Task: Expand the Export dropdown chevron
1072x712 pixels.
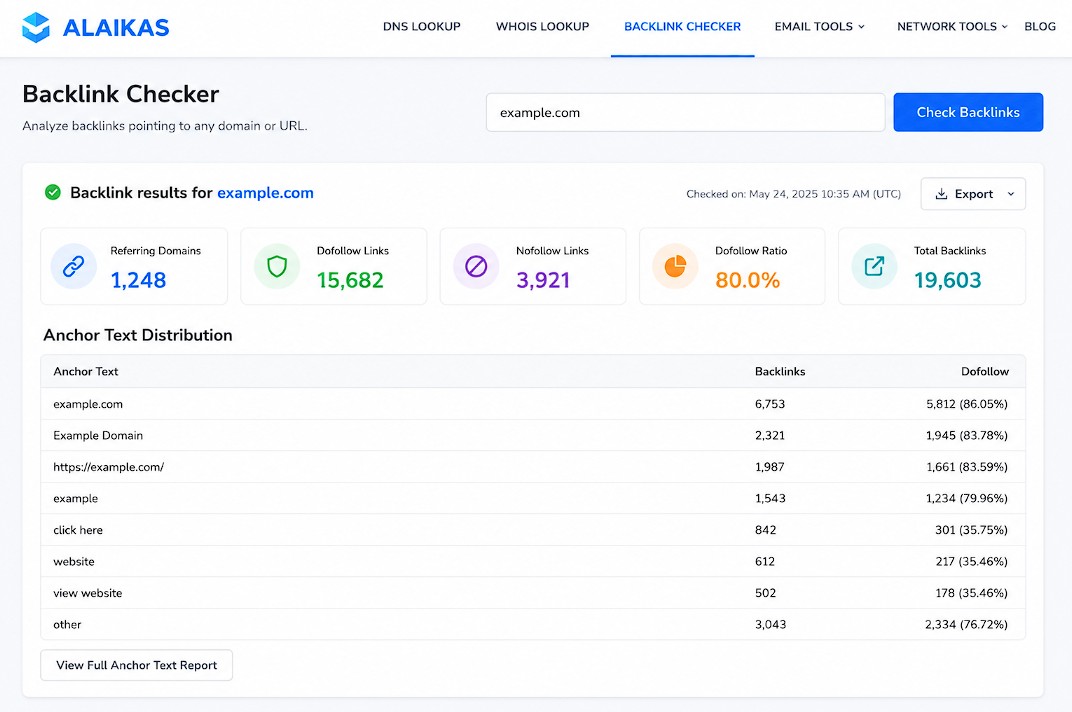Action: pyautogui.click(x=1011, y=194)
